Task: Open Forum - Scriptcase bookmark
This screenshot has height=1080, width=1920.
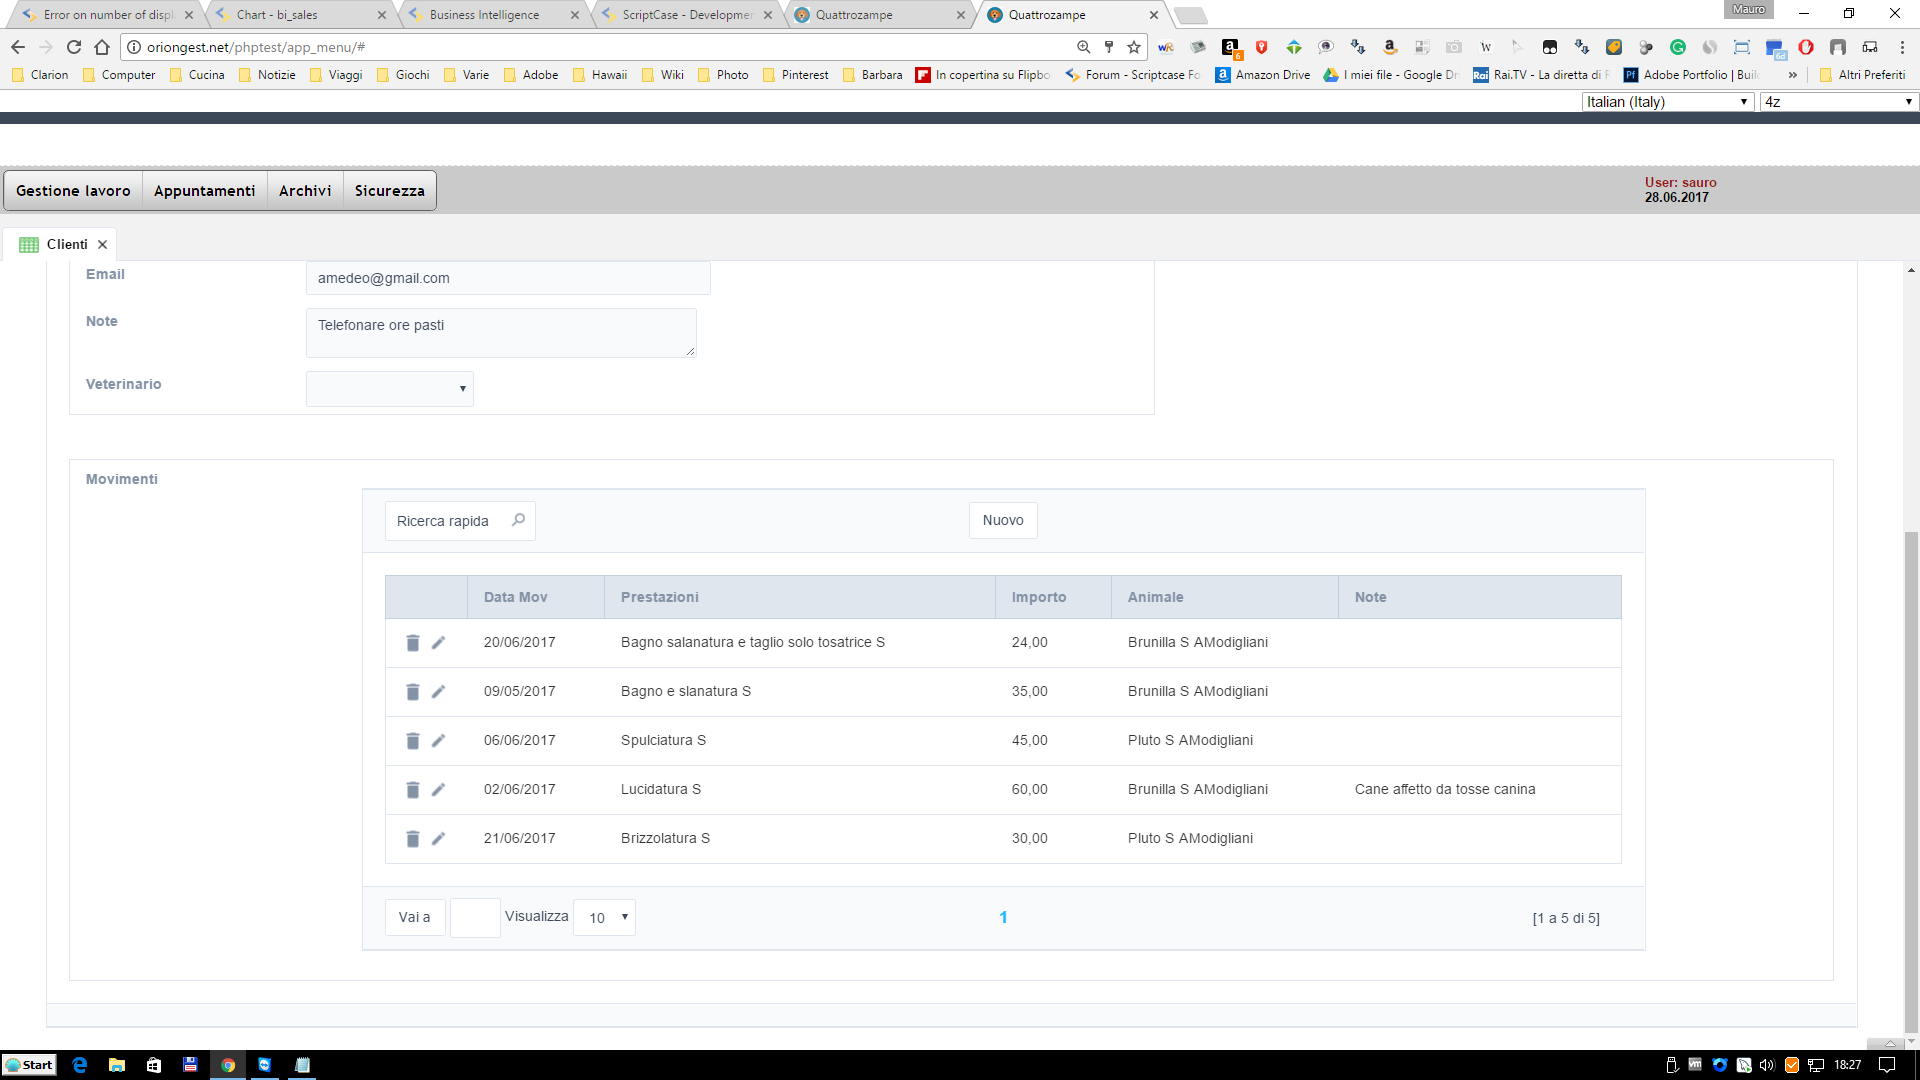Action: pos(1133,75)
